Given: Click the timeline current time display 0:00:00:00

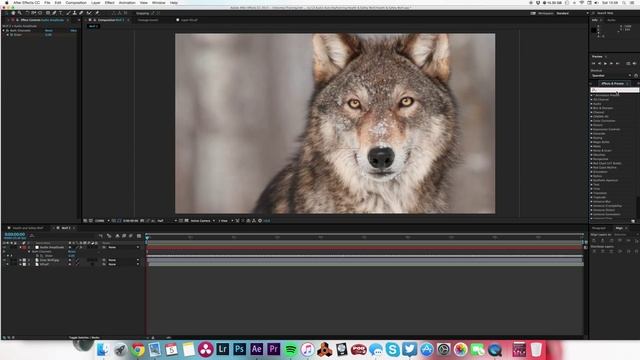Looking at the screenshot, I should click(x=15, y=235).
